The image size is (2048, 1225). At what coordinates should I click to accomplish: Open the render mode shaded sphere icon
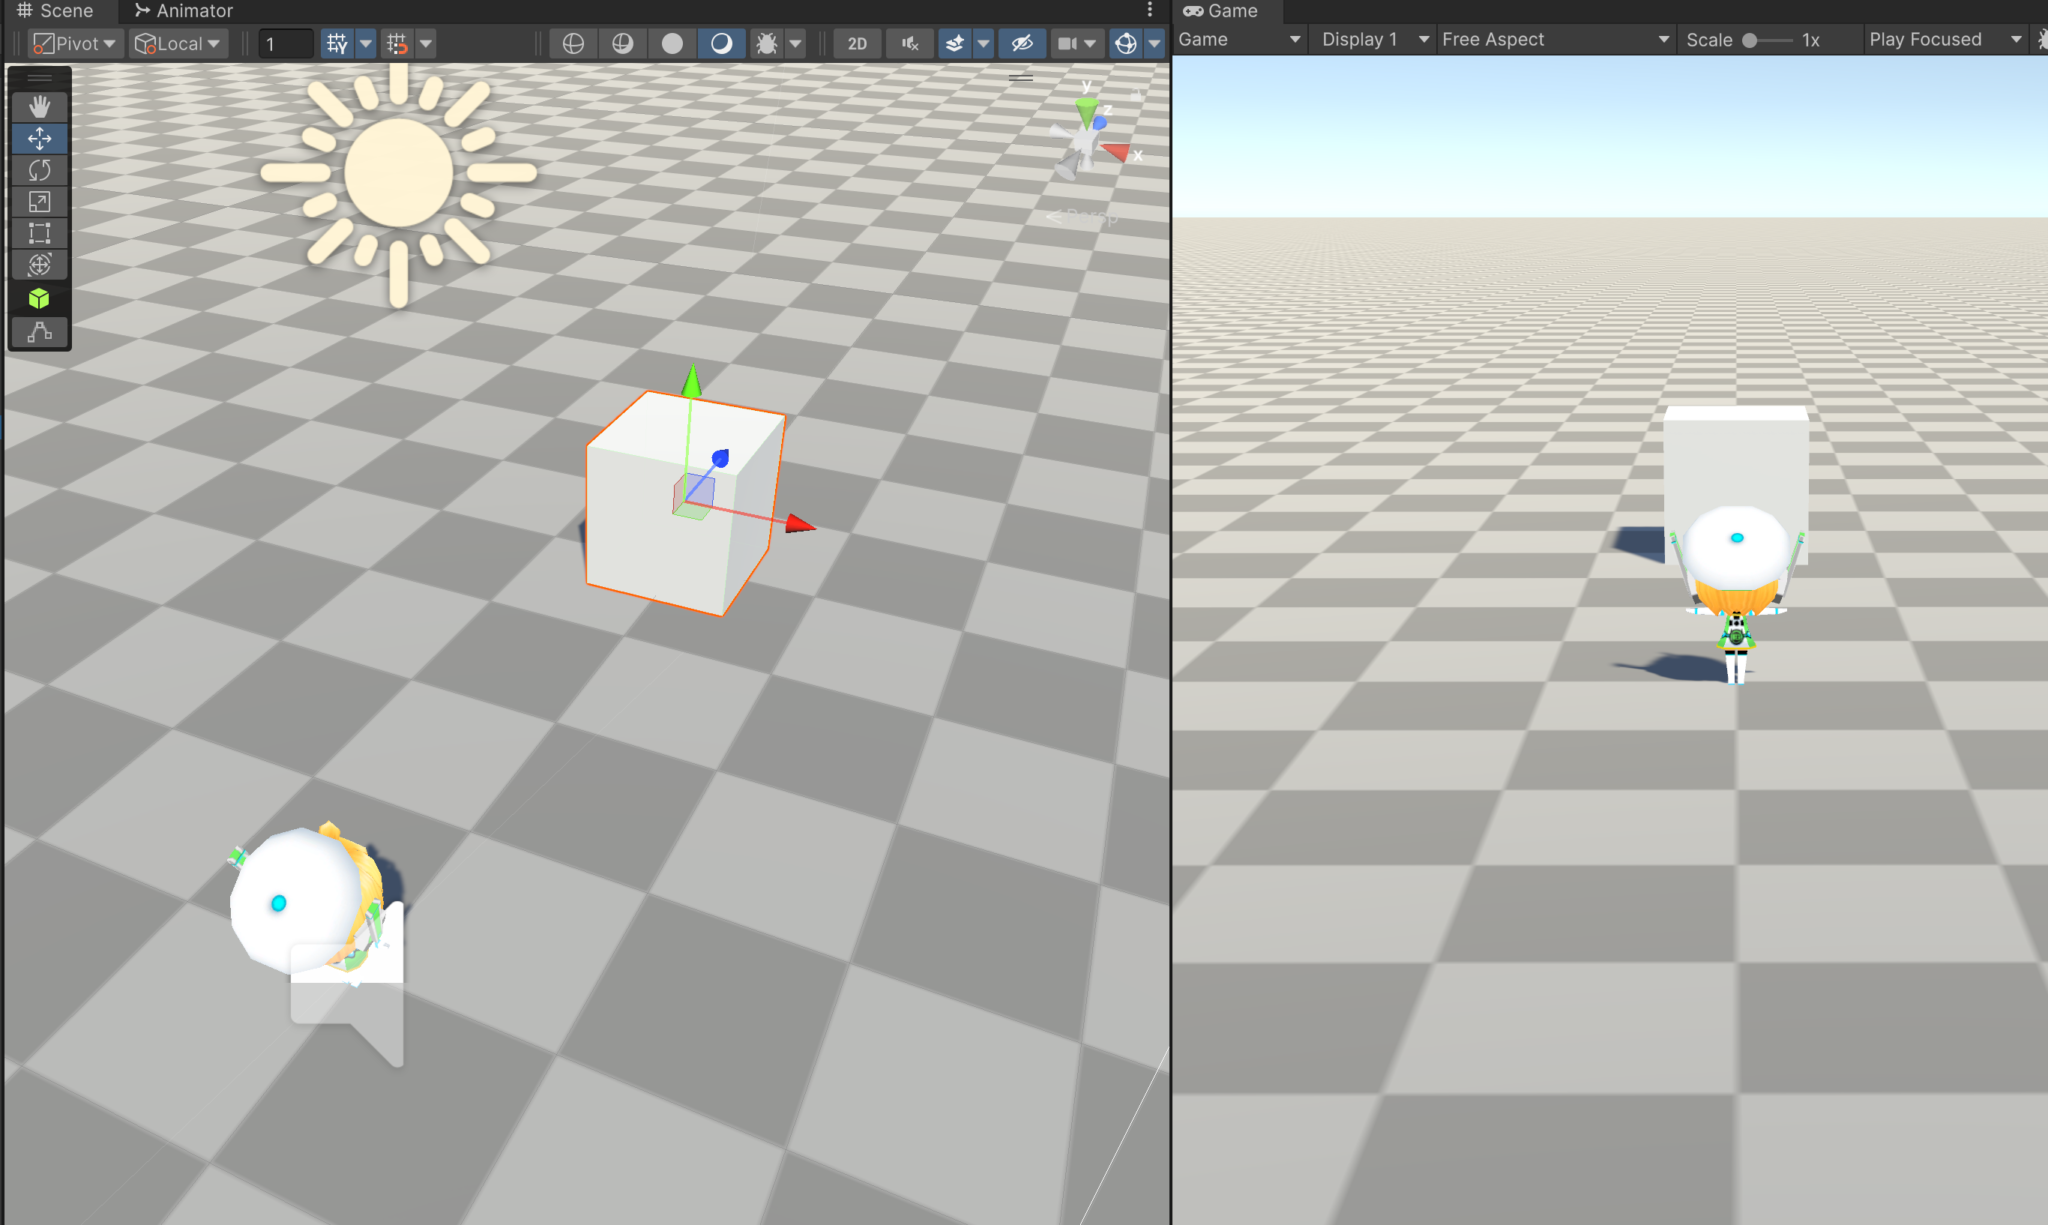coord(672,43)
